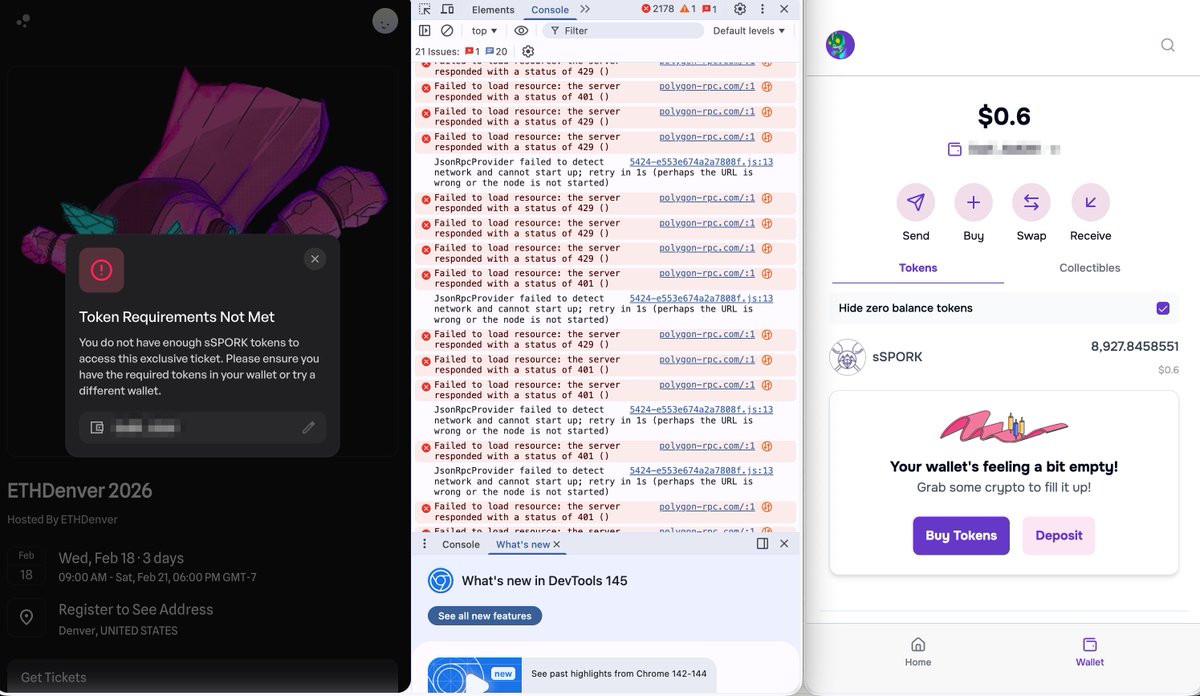
Task: Open Wallet in the bottom navigation
Action: pos(1090,652)
